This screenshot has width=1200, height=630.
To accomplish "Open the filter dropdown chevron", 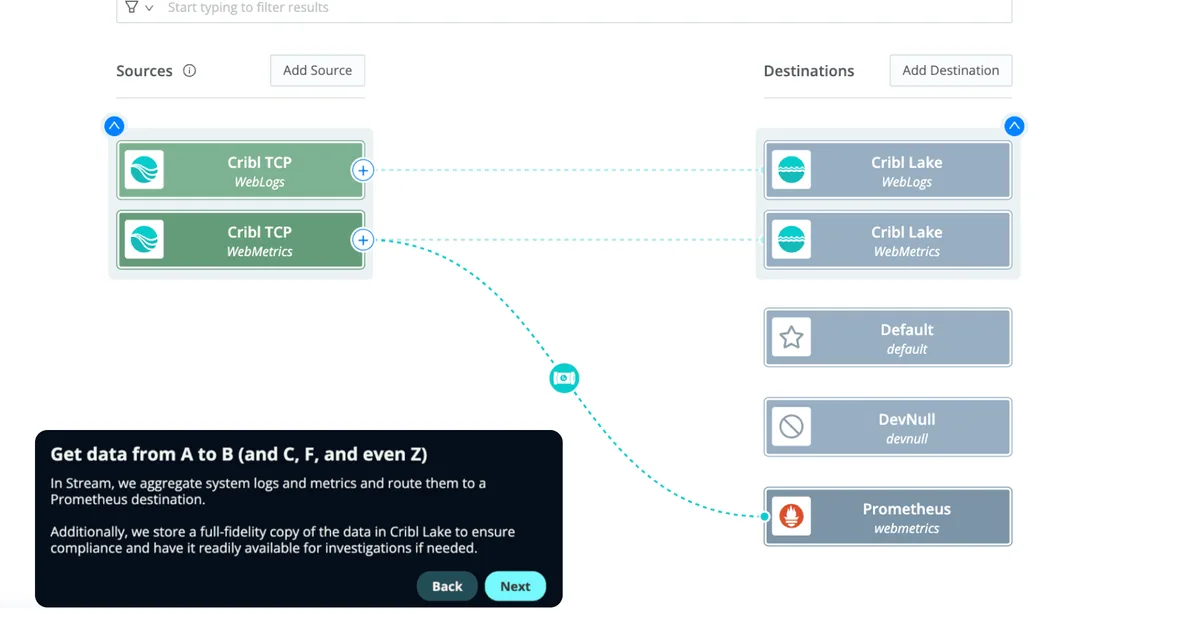I will click(x=150, y=8).
